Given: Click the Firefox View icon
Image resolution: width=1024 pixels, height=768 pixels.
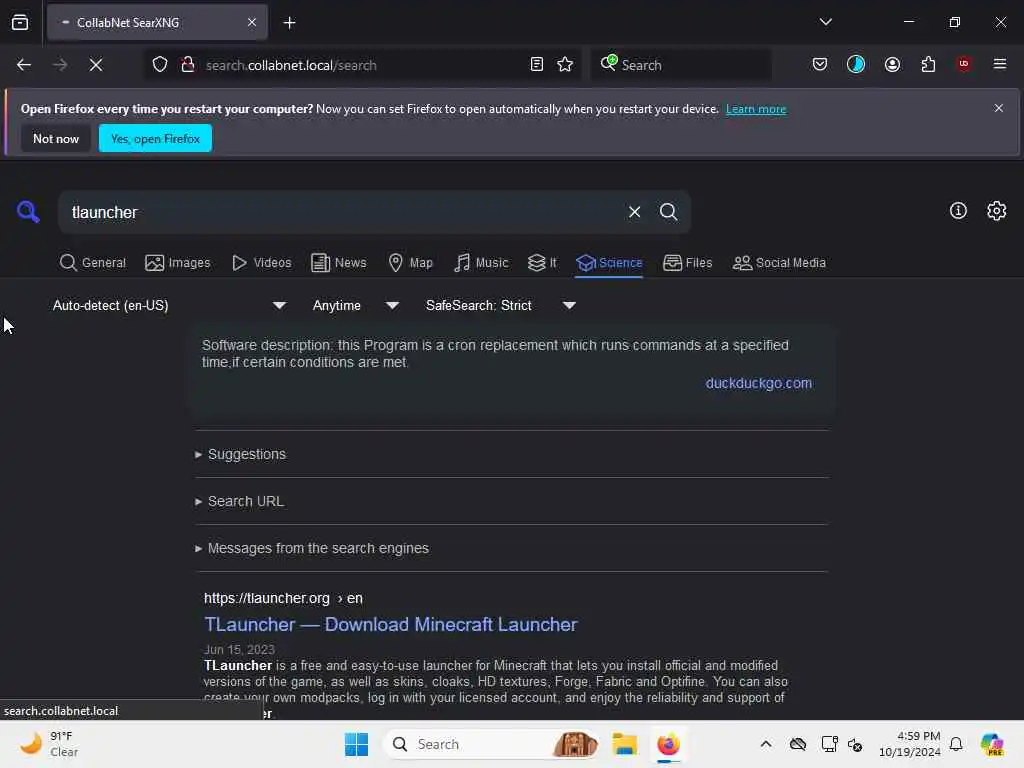Looking at the screenshot, I should click(x=20, y=22).
